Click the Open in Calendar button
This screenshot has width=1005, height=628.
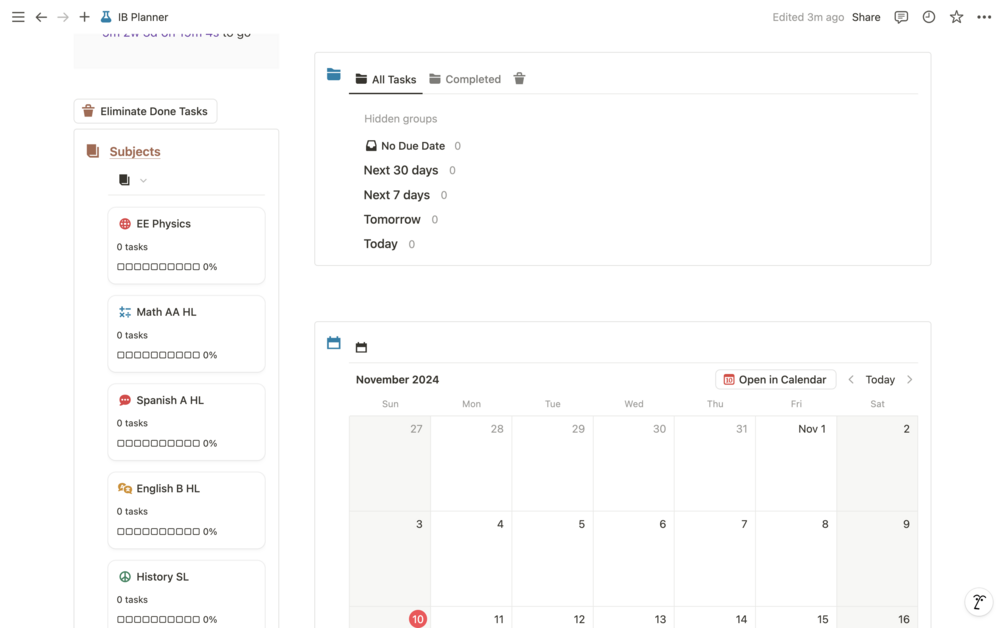coord(775,379)
